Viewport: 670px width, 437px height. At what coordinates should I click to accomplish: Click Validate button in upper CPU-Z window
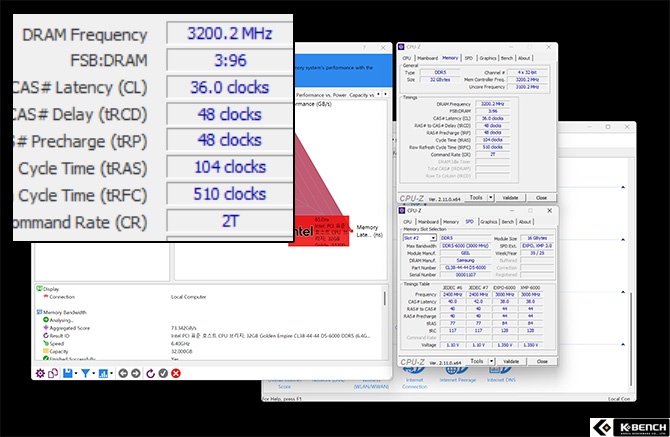[x=510, y=198]
